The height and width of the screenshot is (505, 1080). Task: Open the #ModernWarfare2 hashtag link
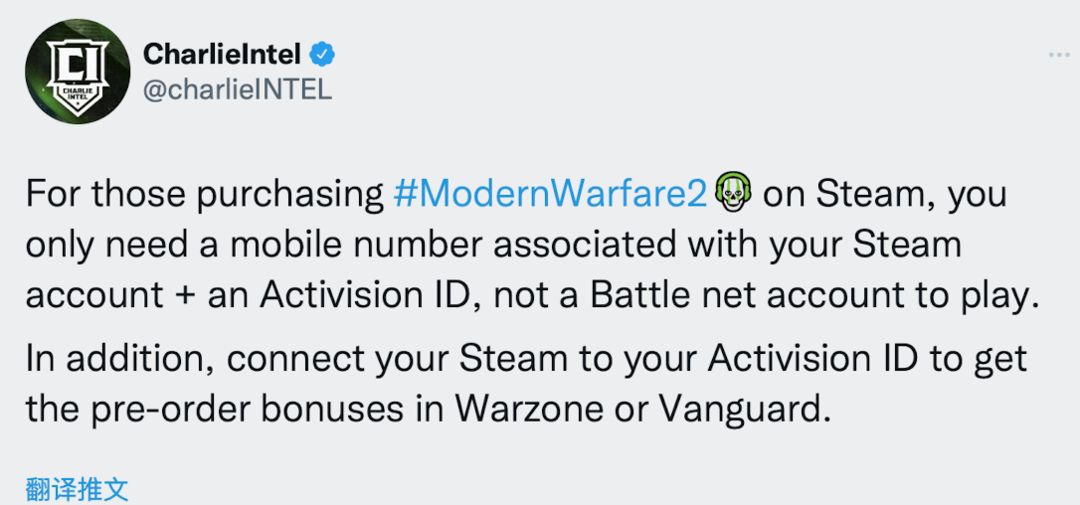tap(550, 195)
